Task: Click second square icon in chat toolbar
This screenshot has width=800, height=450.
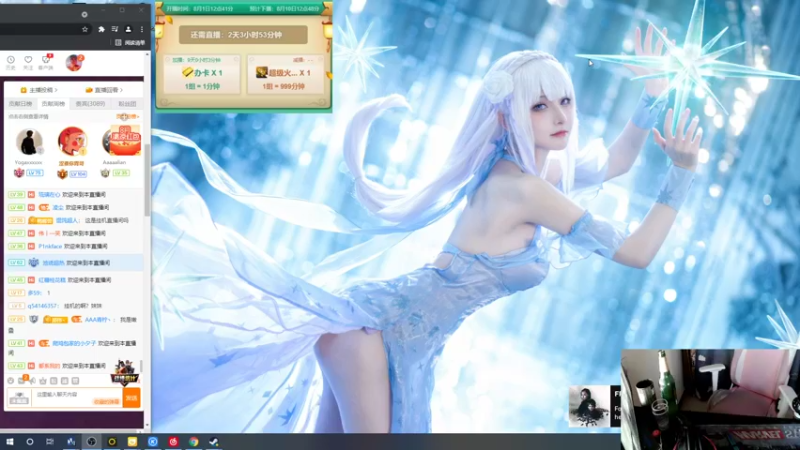Action: tap(64, 381)
